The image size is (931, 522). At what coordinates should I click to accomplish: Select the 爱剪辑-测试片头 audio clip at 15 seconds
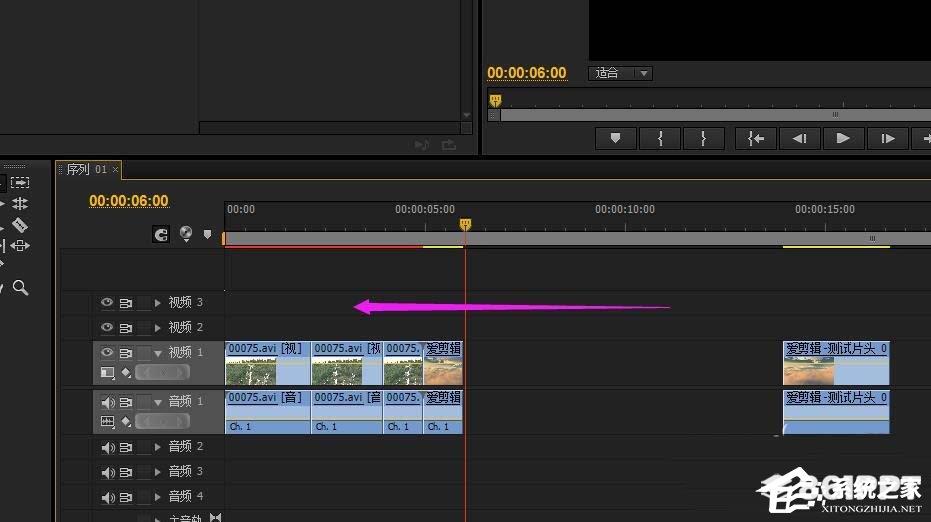click(836, 412)
